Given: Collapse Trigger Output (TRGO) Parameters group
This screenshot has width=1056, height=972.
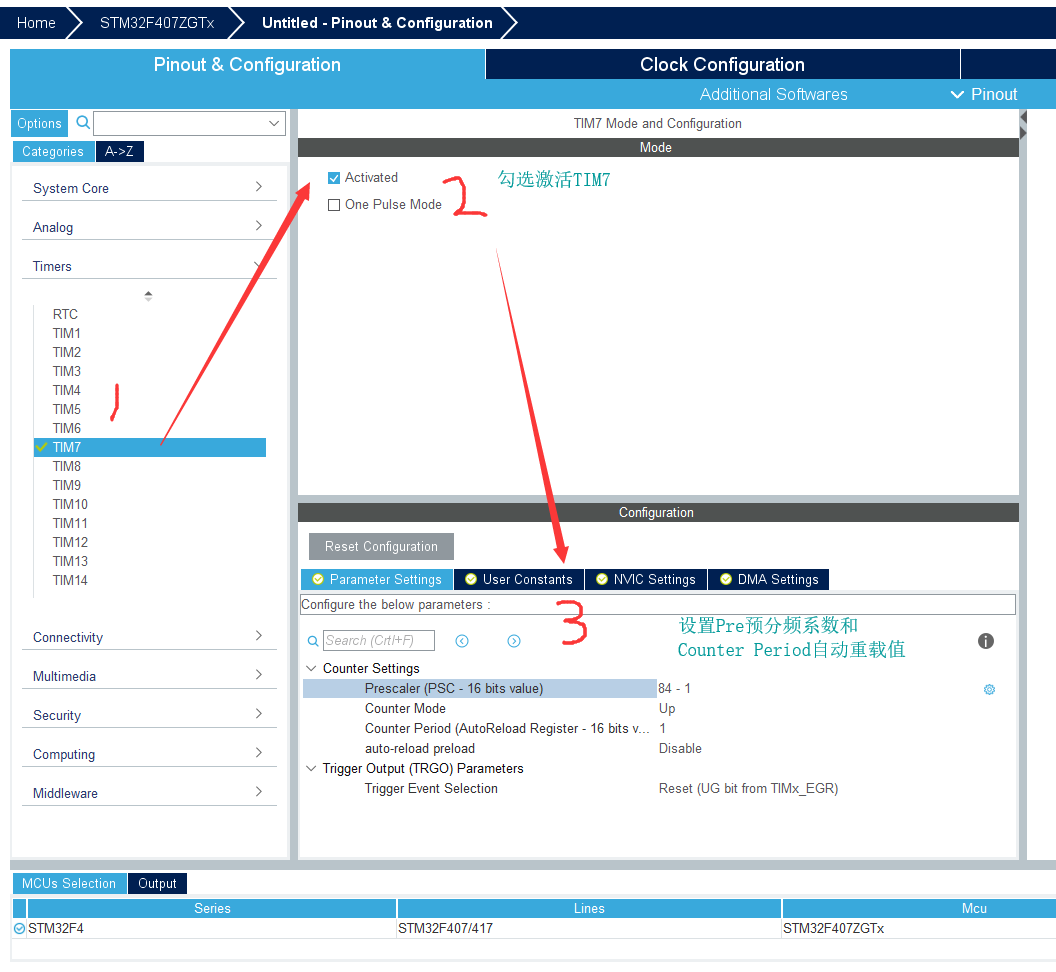Looking at the screenshot, I should tap(311, 769).
